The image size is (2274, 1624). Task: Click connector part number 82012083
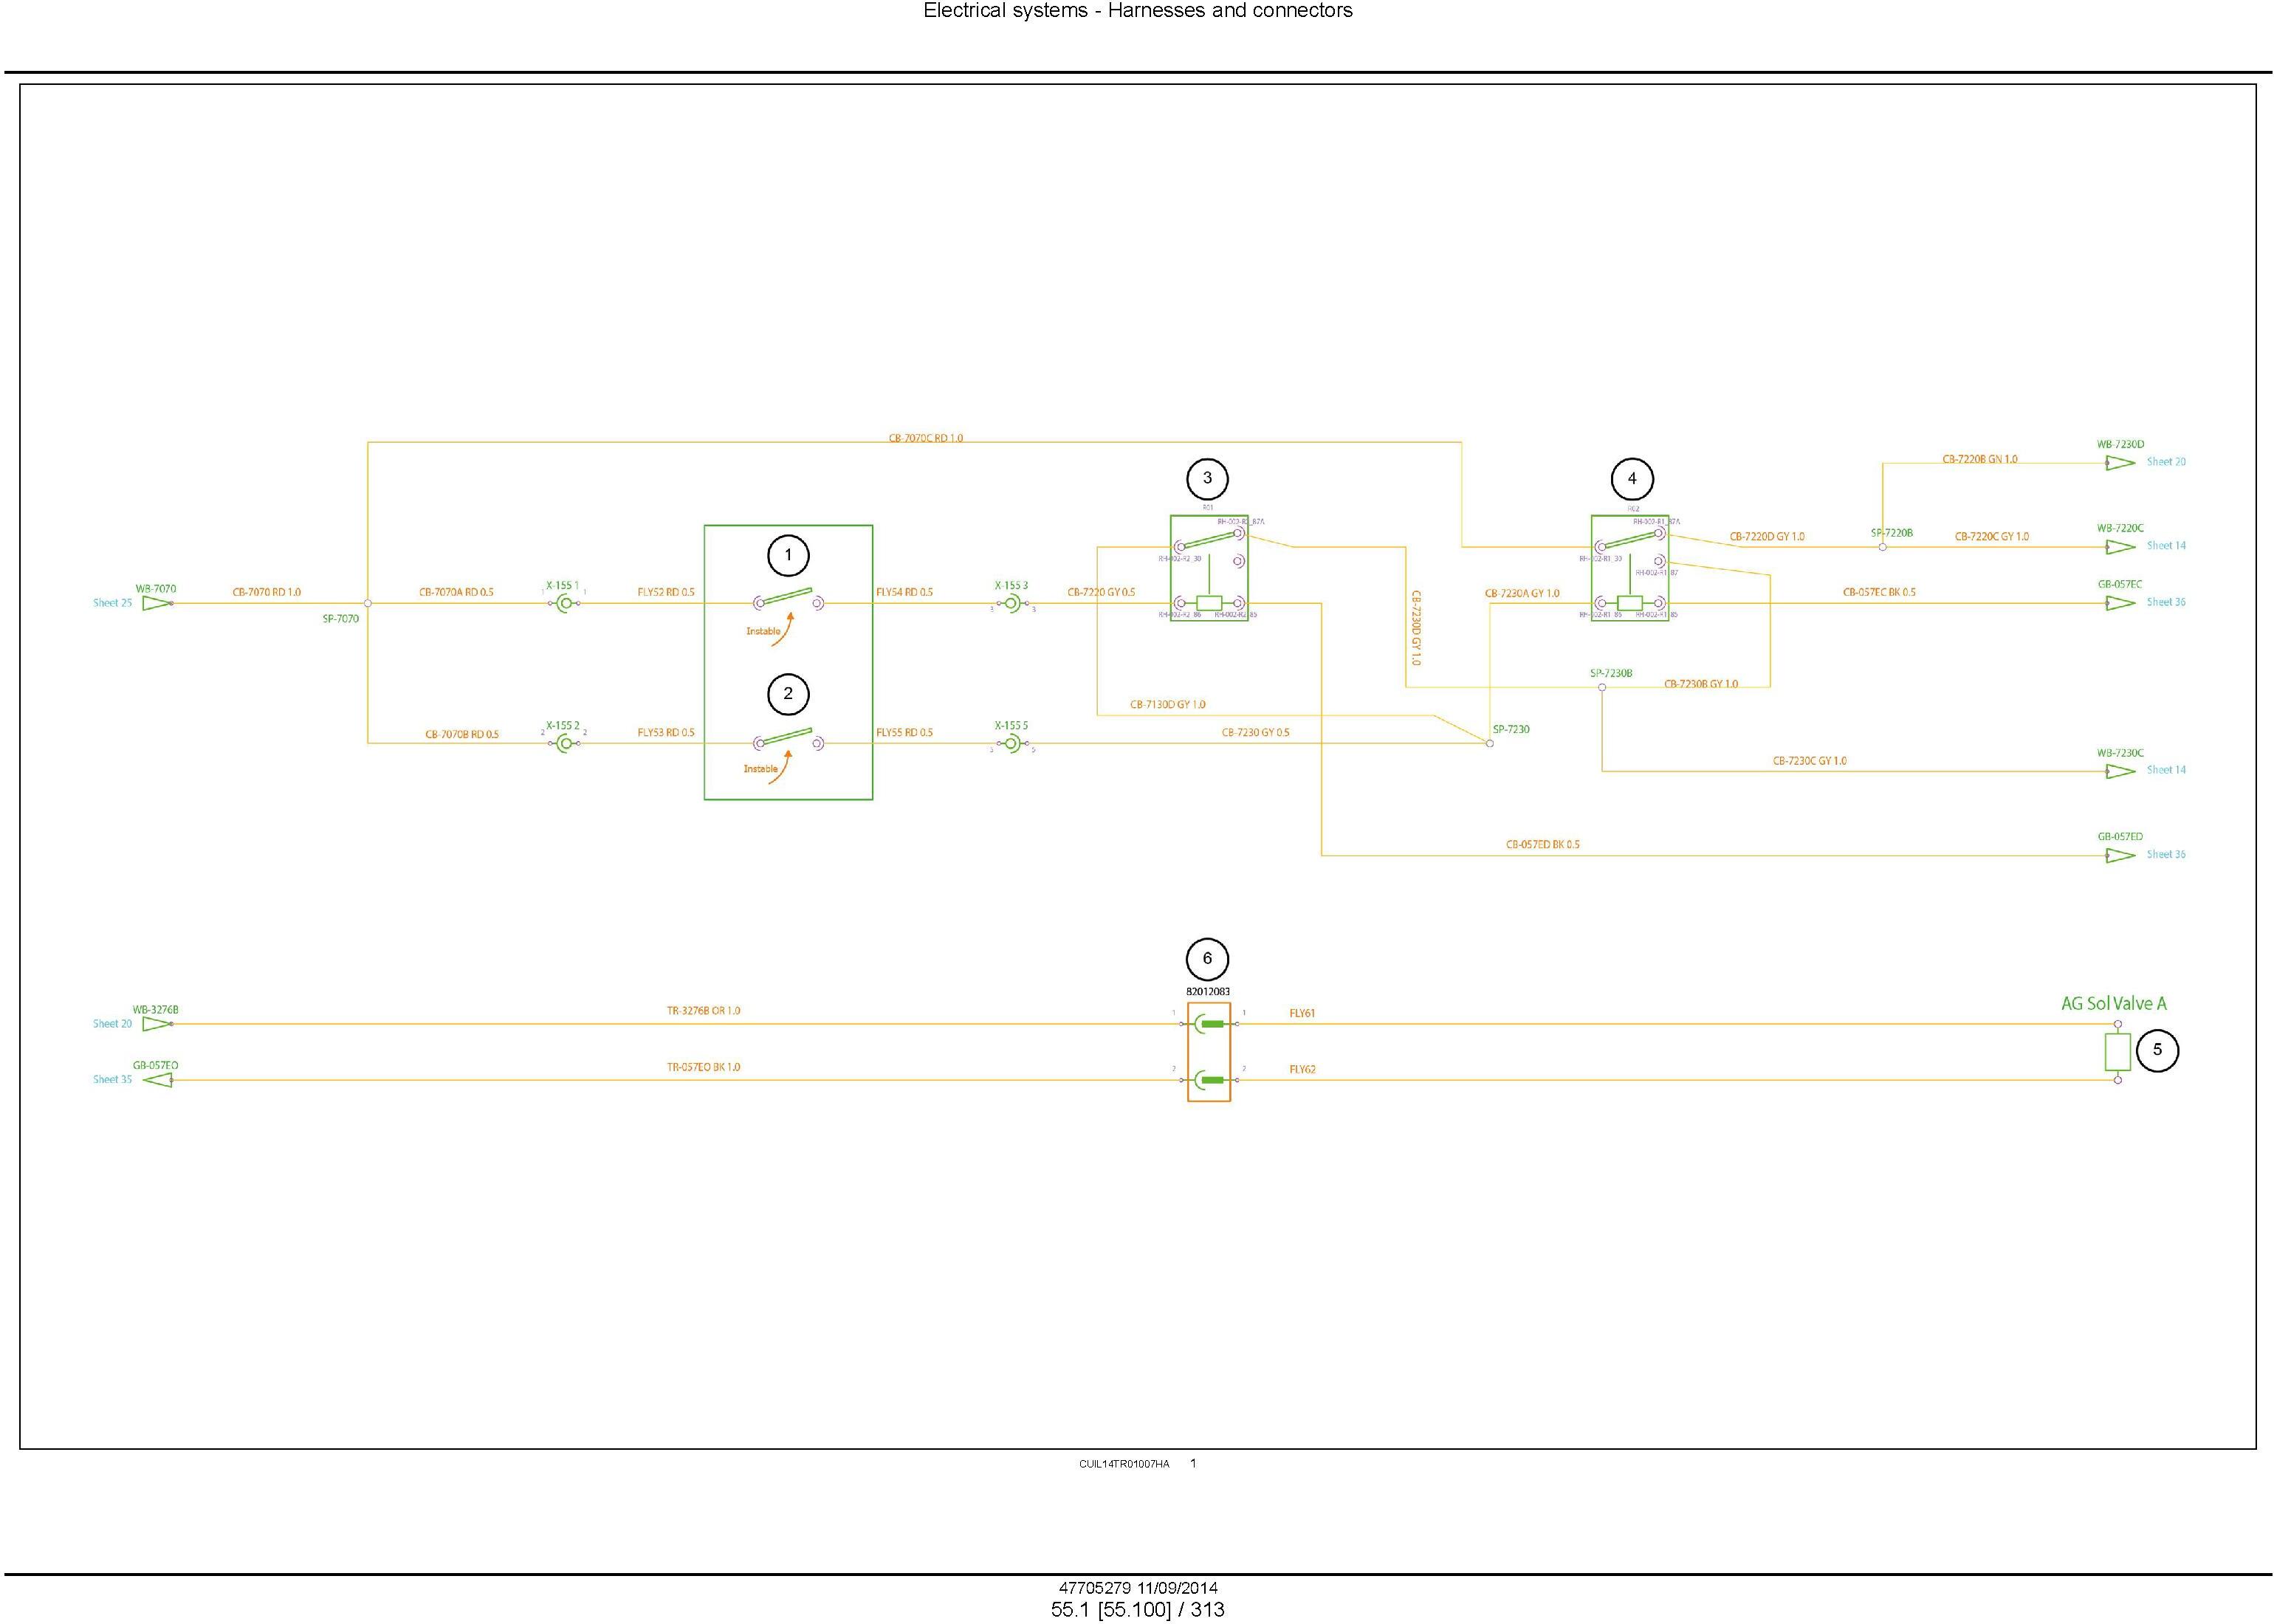tap(1208, 992)
